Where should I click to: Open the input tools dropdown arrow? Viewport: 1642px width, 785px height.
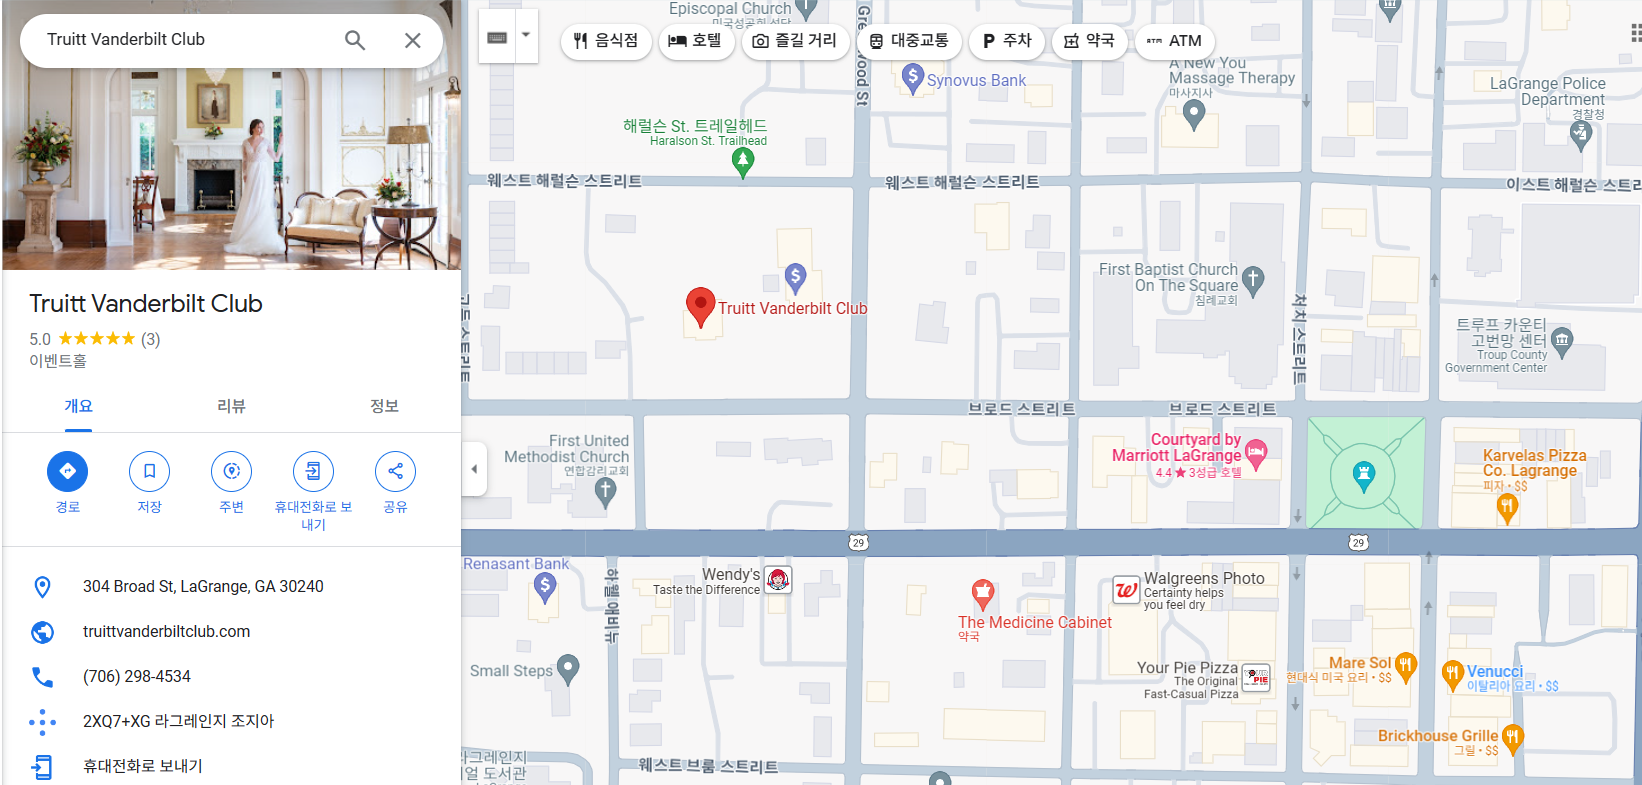pos(526,36)
